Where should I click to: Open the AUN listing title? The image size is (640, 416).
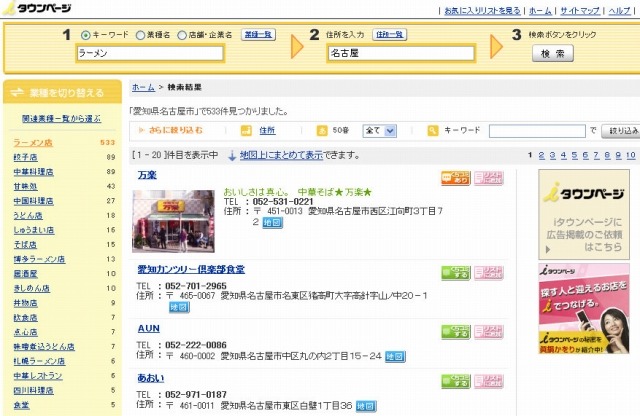[x=149, y=329]
